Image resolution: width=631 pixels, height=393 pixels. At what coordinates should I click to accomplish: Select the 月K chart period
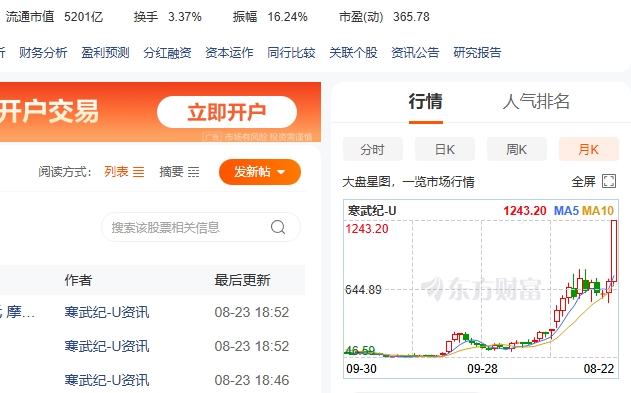(x=589, y=149)
